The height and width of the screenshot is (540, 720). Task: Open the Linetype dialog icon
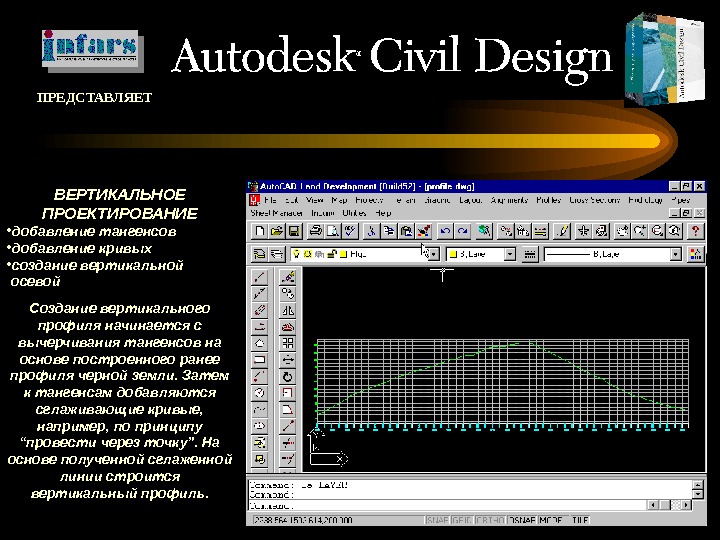click(x=529, y=254)
